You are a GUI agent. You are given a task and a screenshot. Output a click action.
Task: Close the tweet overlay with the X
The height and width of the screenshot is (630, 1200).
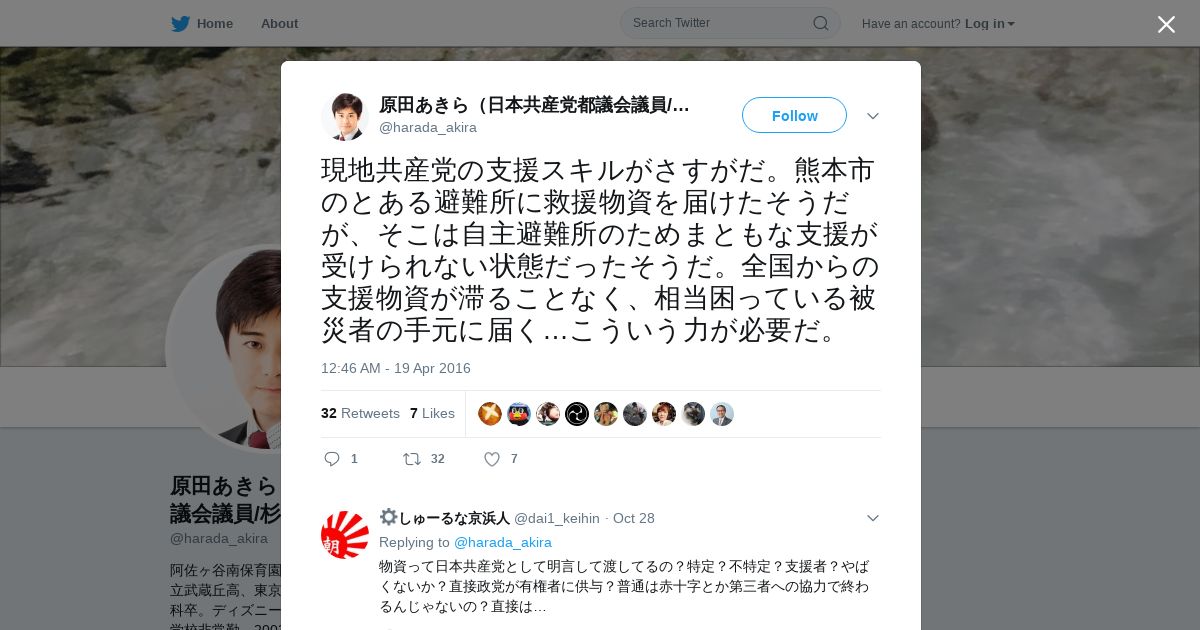point(1166,24)
